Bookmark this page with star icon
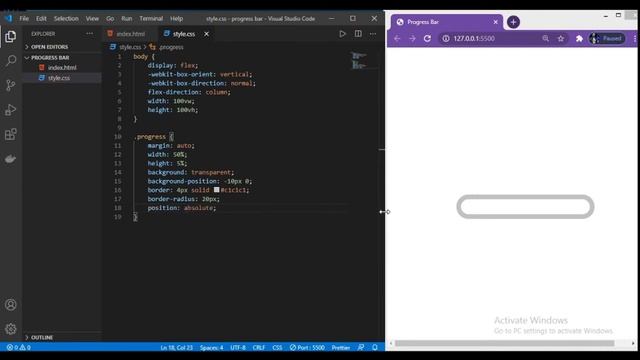The width and height of the screenshot is (640, 360). pyautogui.click(x=561, y=38)
